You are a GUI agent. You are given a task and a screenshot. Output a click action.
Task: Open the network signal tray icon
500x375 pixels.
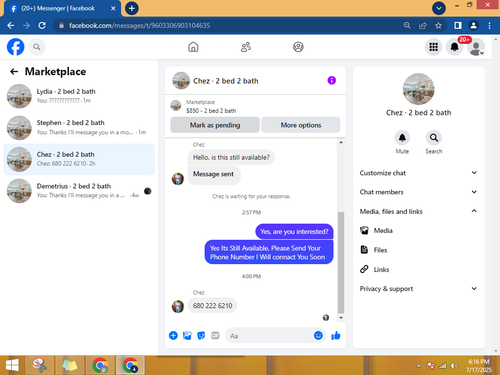click(x=442, y=366)
